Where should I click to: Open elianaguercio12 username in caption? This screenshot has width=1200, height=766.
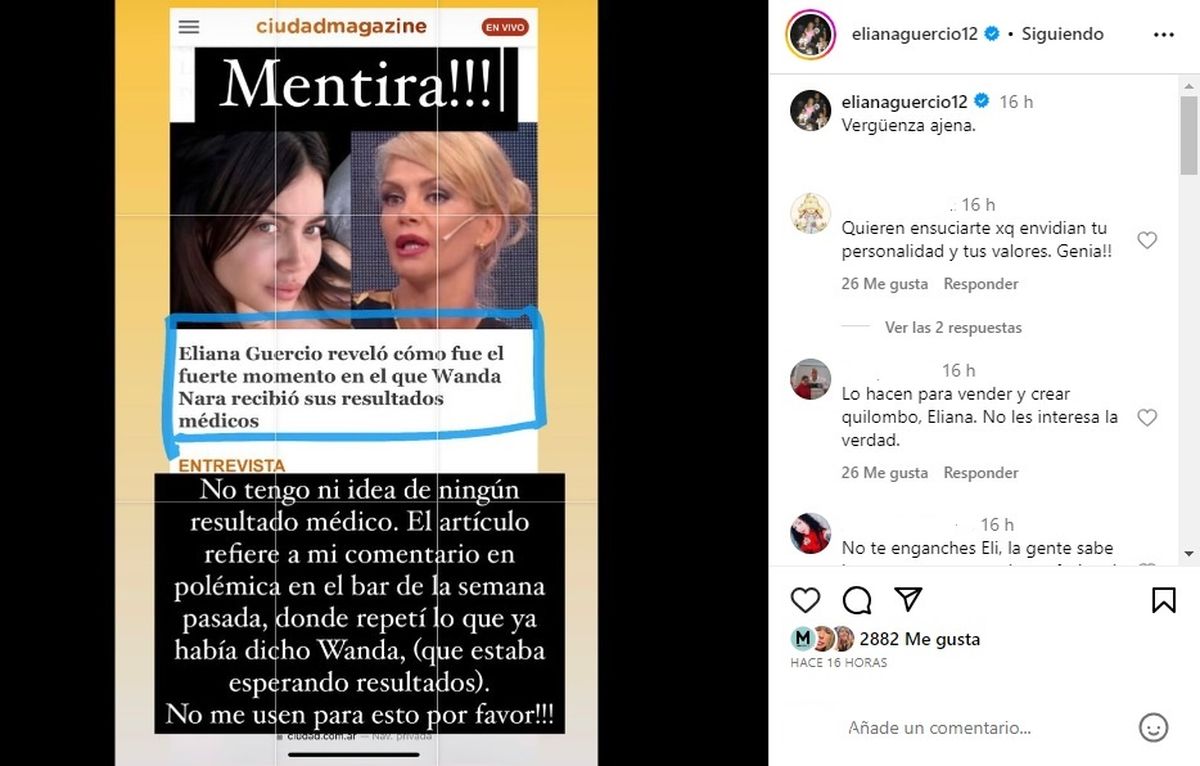905,101
